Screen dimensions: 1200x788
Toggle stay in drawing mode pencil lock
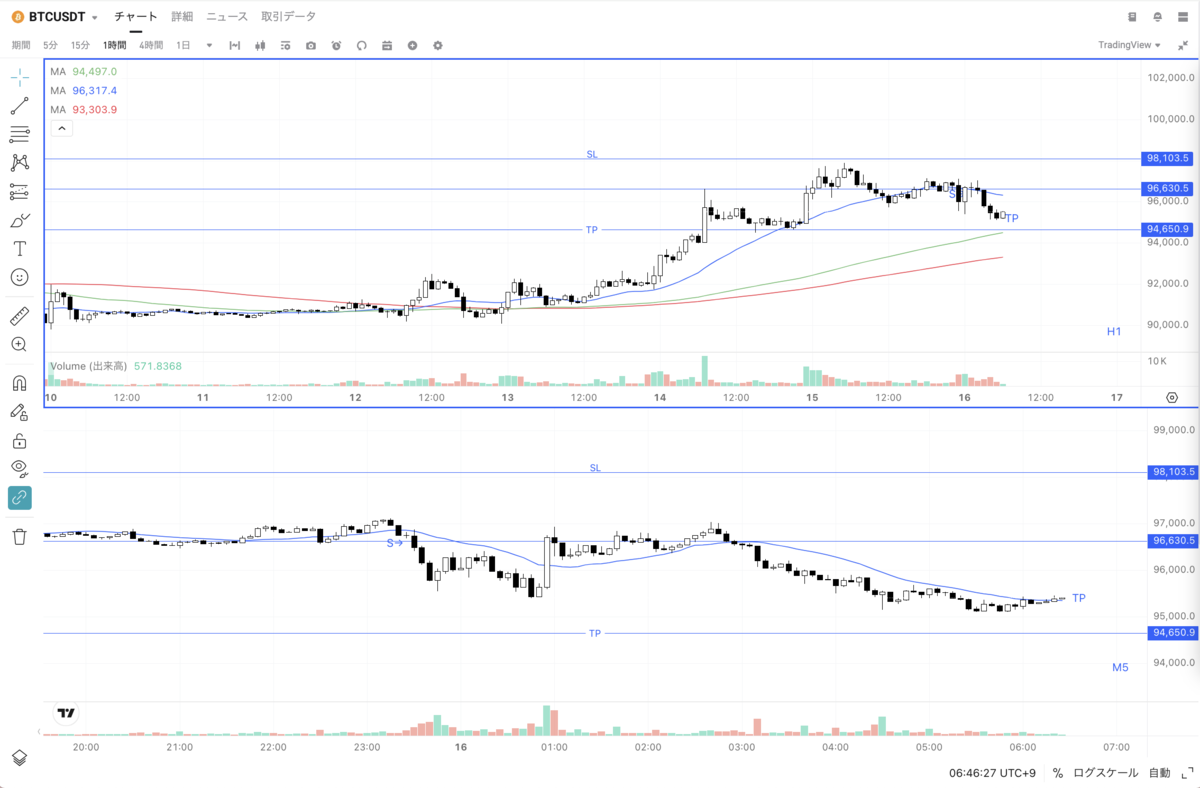pyautogui.click(x=20, y=412)
